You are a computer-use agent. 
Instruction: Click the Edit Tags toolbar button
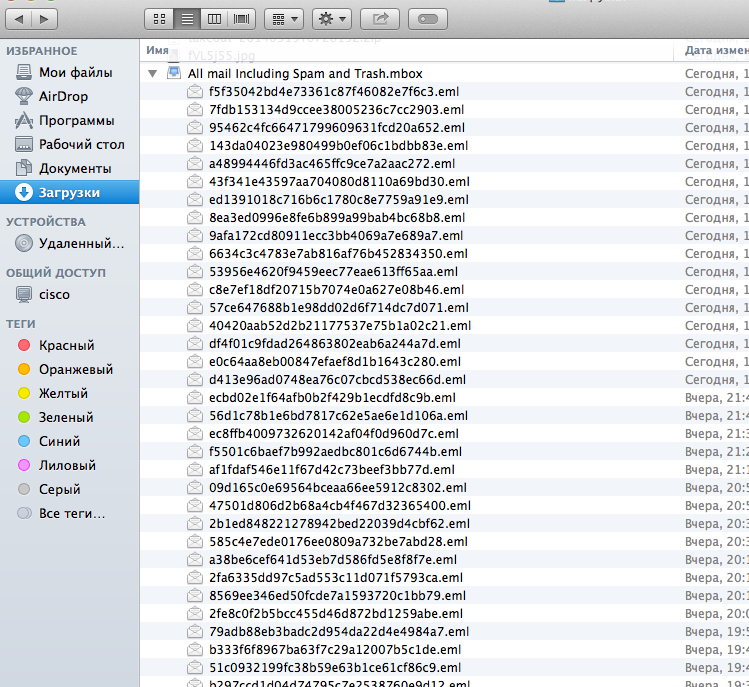(427, 18)
